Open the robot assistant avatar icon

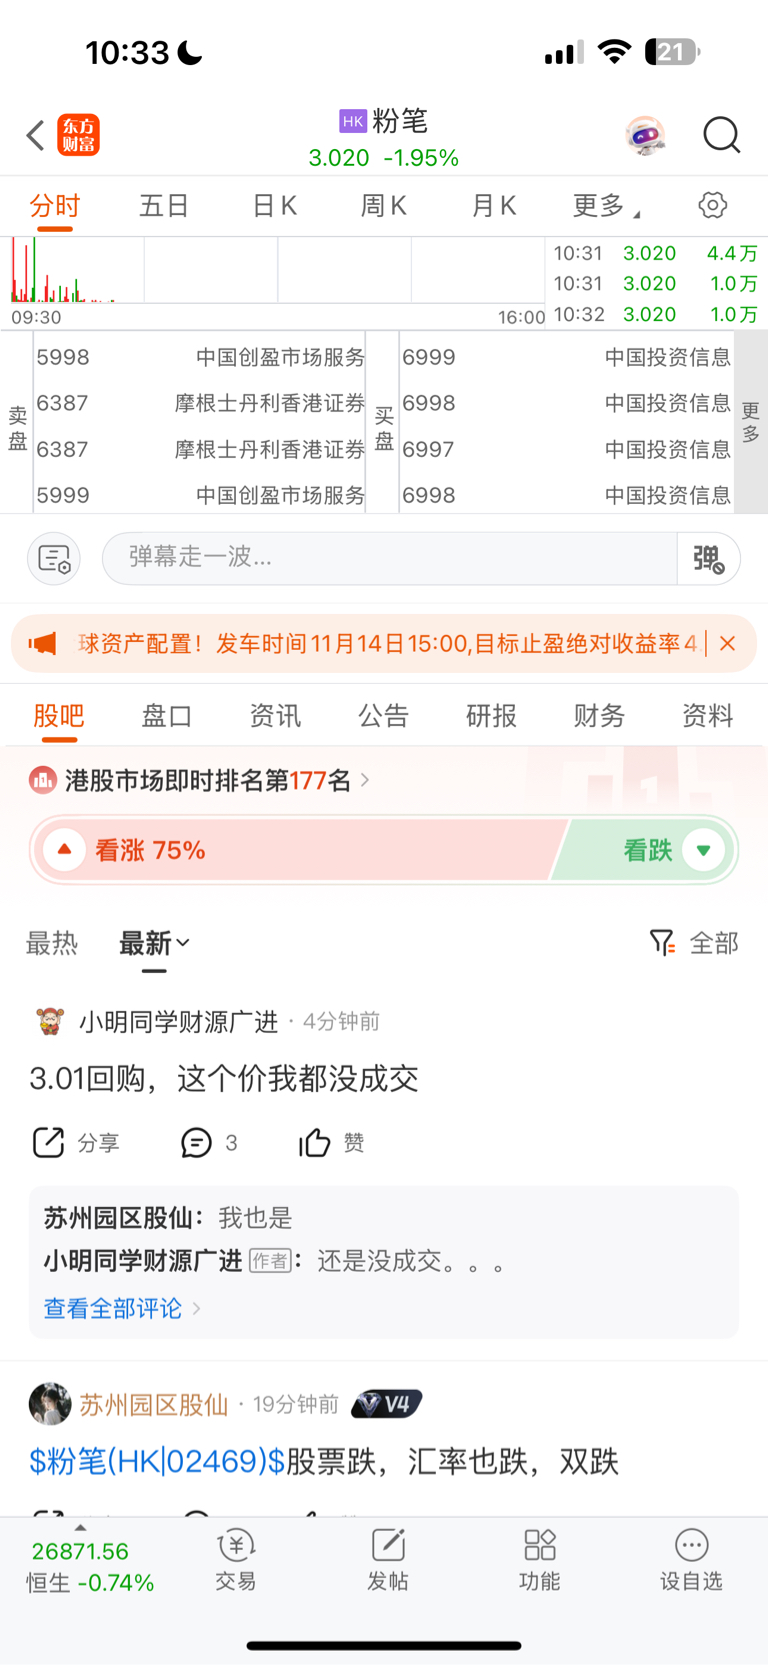pyautogui.click(x=646, y=135)
